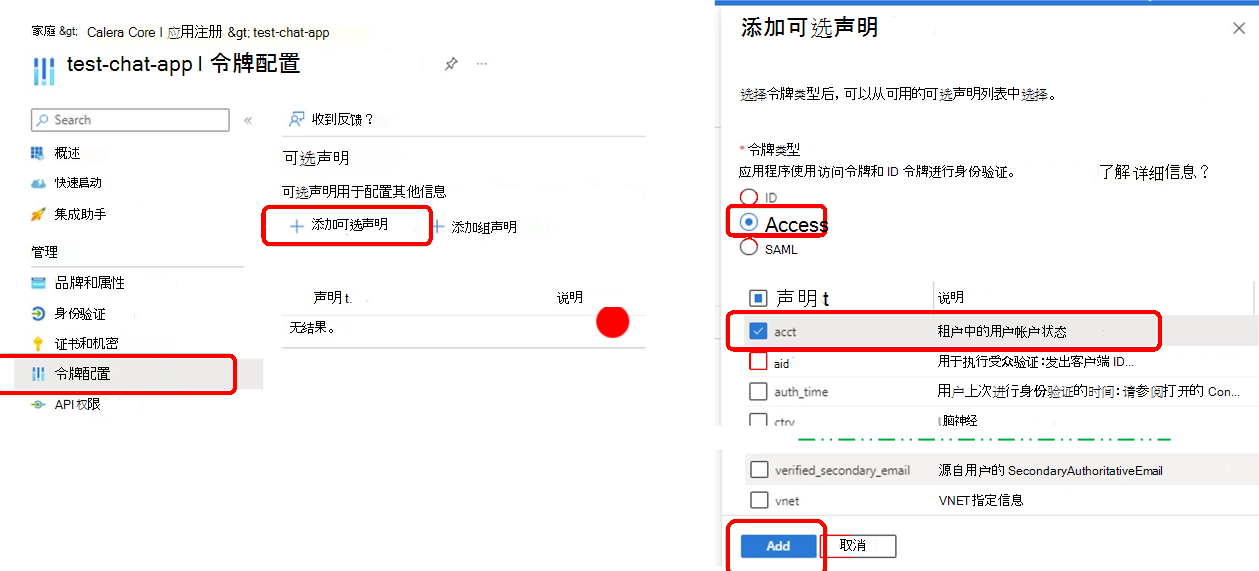Click the feedback person icon
This screenshot has height=571, width=1259.
297,120
